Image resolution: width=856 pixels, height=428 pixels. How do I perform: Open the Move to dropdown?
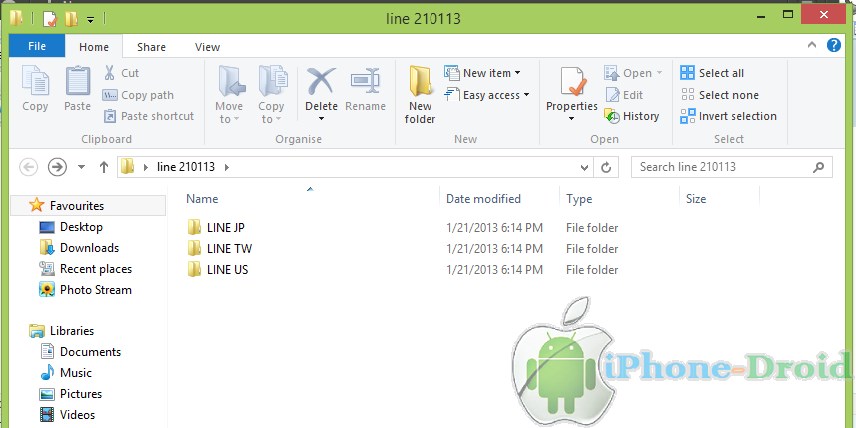coord(230,95)
